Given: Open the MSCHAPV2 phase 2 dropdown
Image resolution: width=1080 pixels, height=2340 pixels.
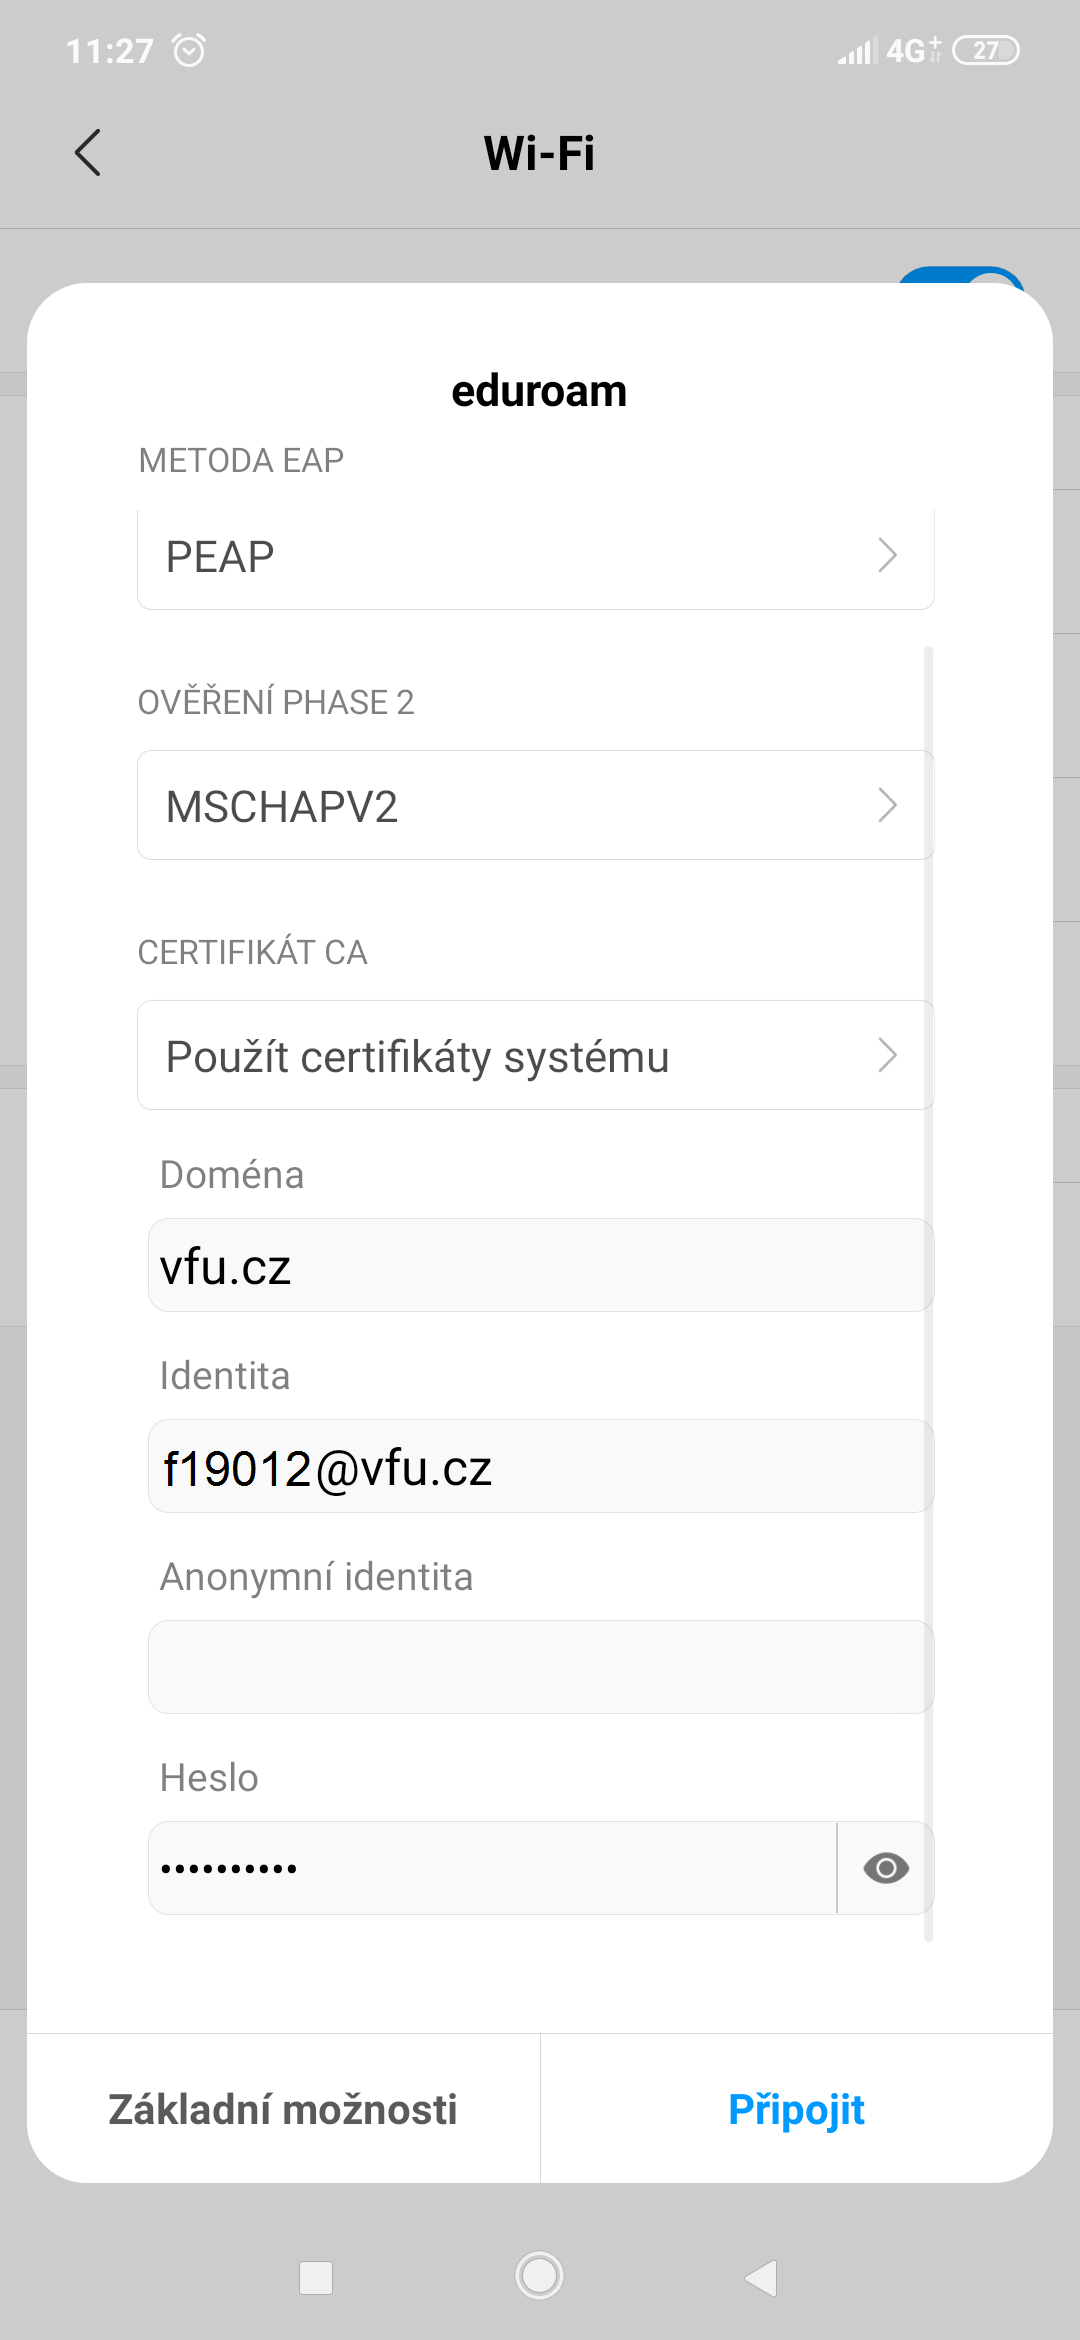Looking at the screenshot, I should (x=536, y=805).
